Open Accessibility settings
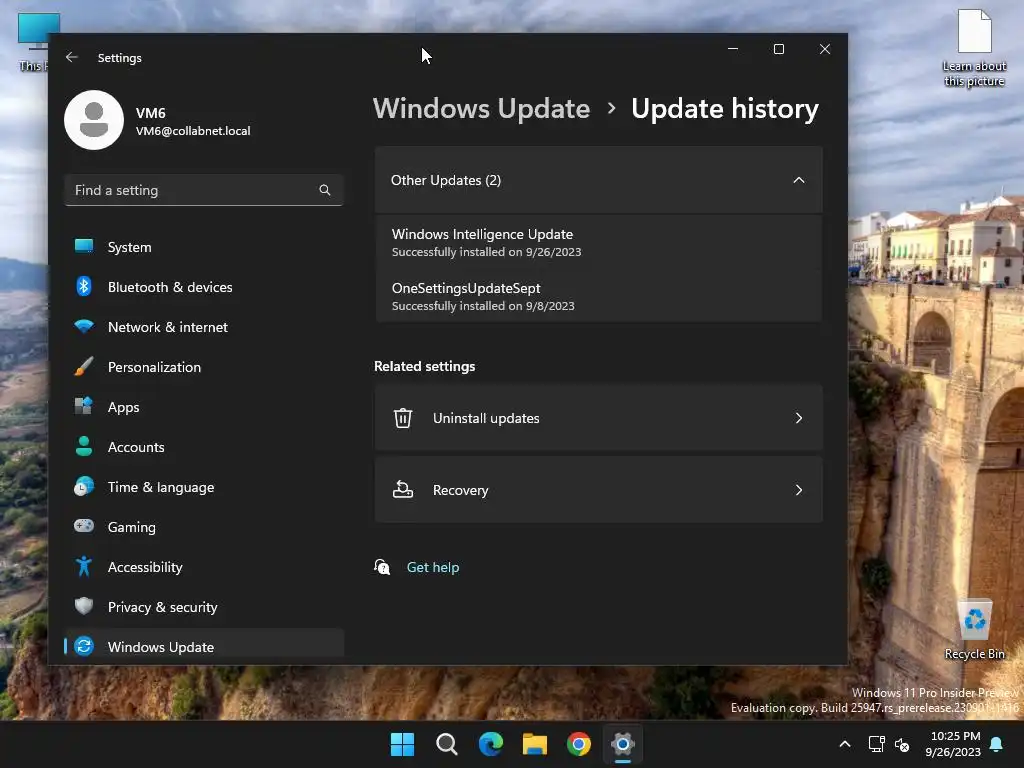The width and height of the screenshot is (1024, 768). (204, 567)
